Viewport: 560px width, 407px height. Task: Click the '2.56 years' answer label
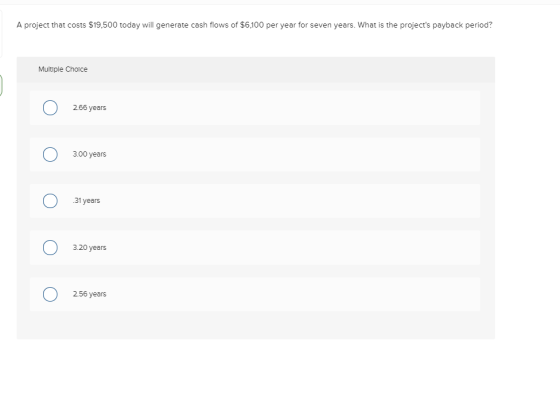pos(89,294)
